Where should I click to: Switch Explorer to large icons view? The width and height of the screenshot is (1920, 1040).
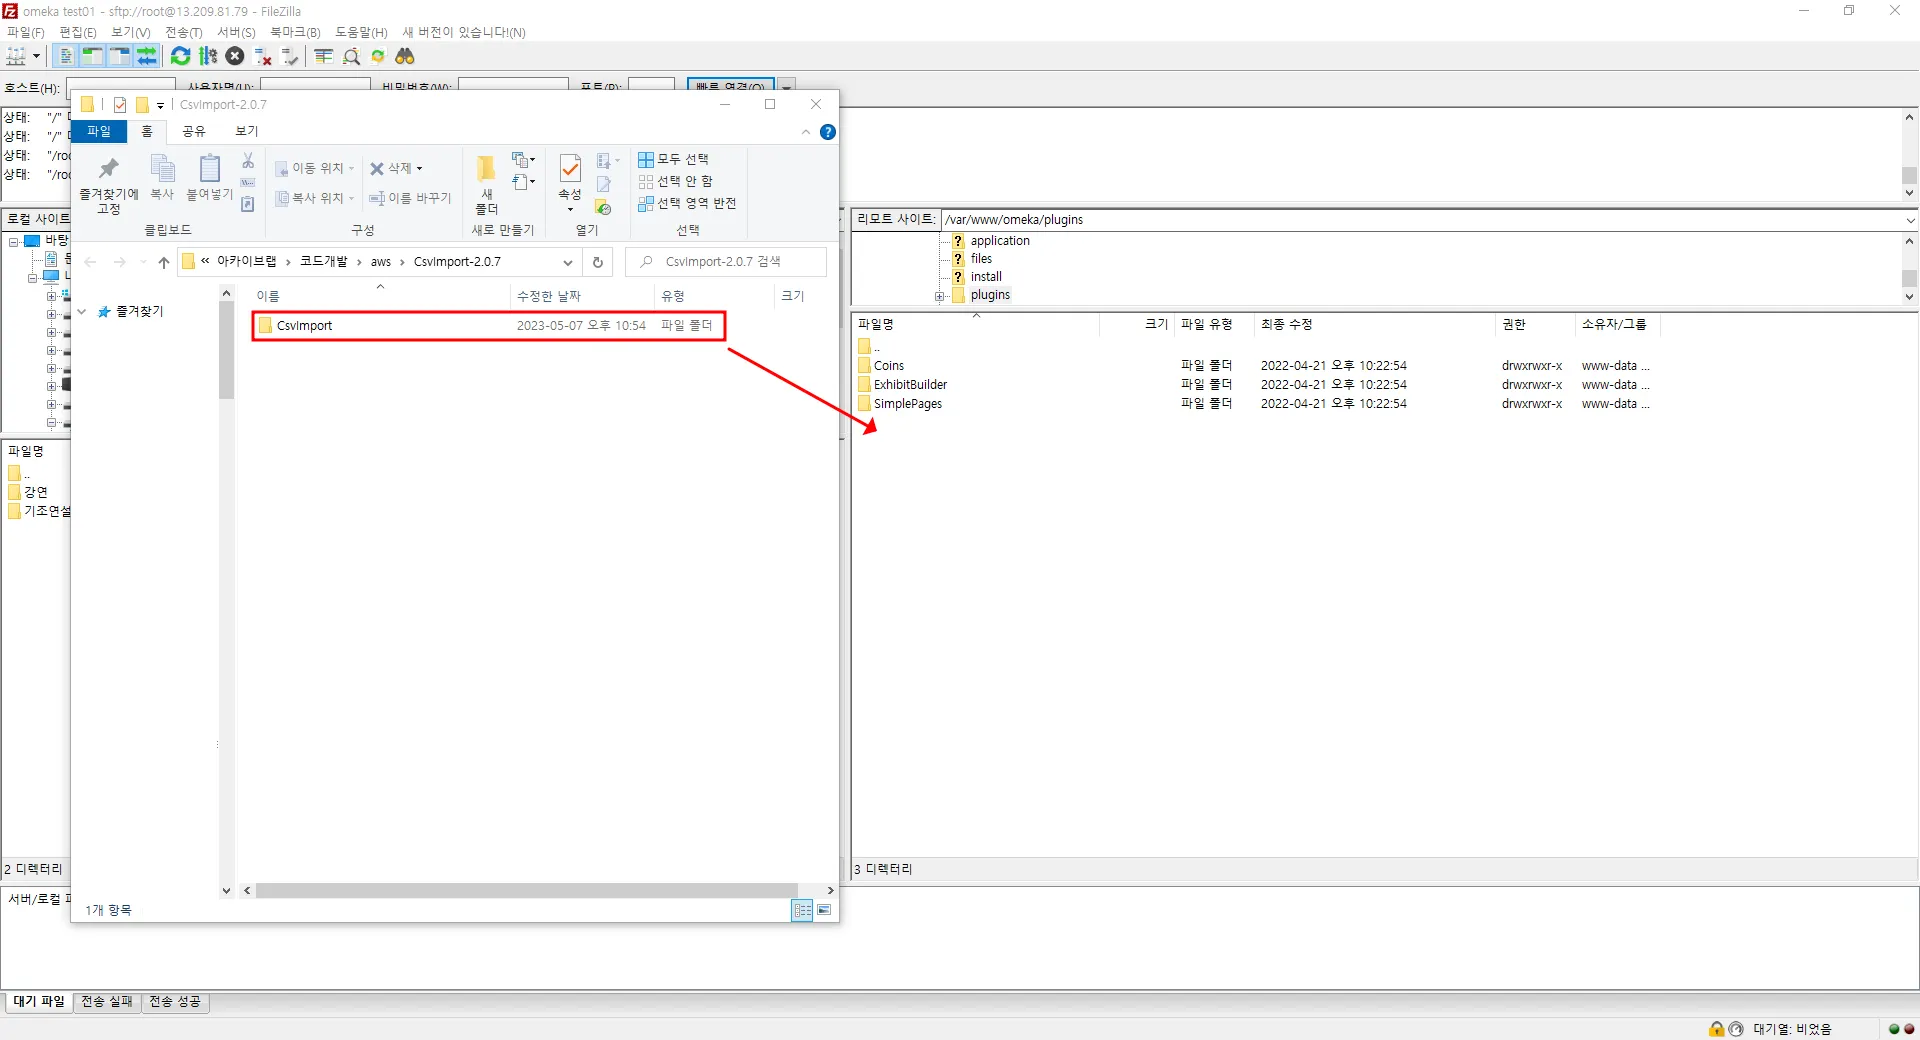[x=824, y=910]
